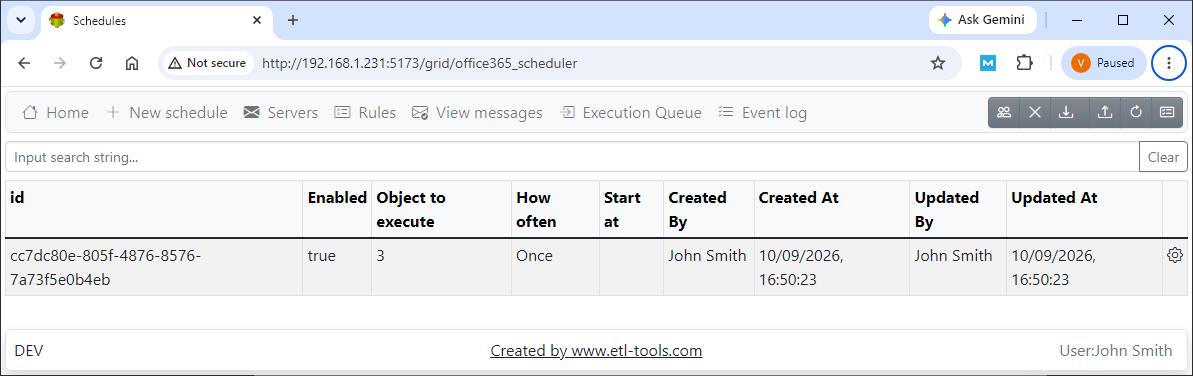Image resolution: width=1193 pixels, height=376 pixels.
Task: Follow the Created by www.etl-tools.com link
Action: click(x=596, y=351)
